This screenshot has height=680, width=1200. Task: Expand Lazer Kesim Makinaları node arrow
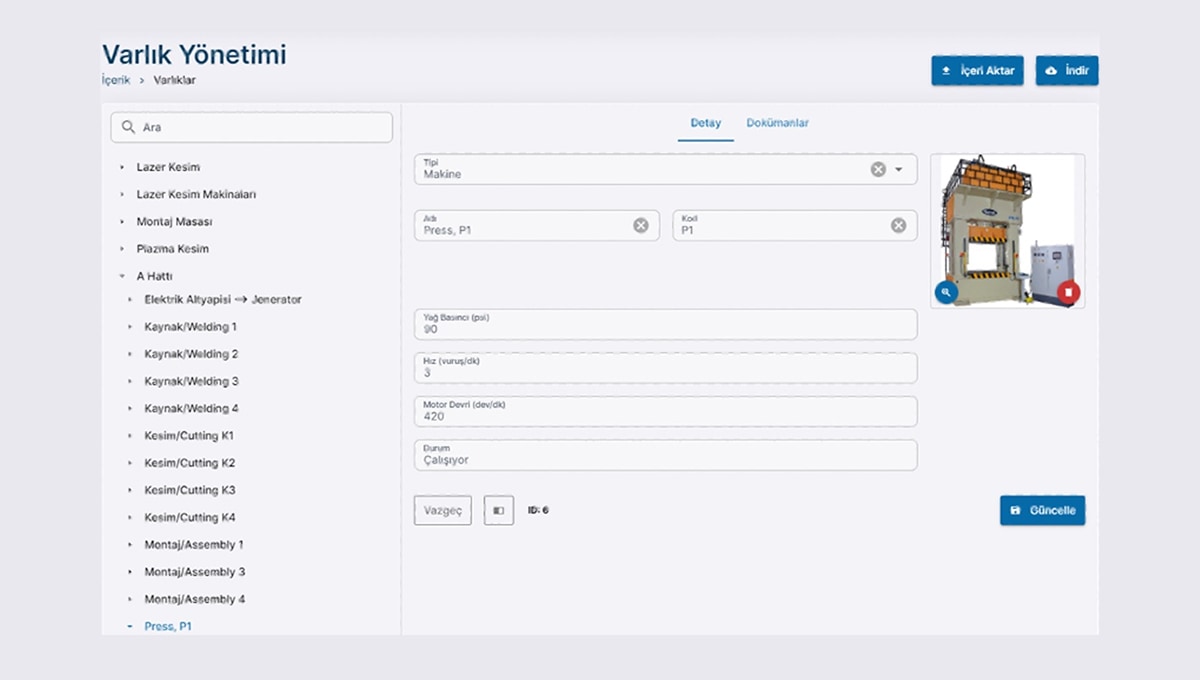tap(122, 194)
